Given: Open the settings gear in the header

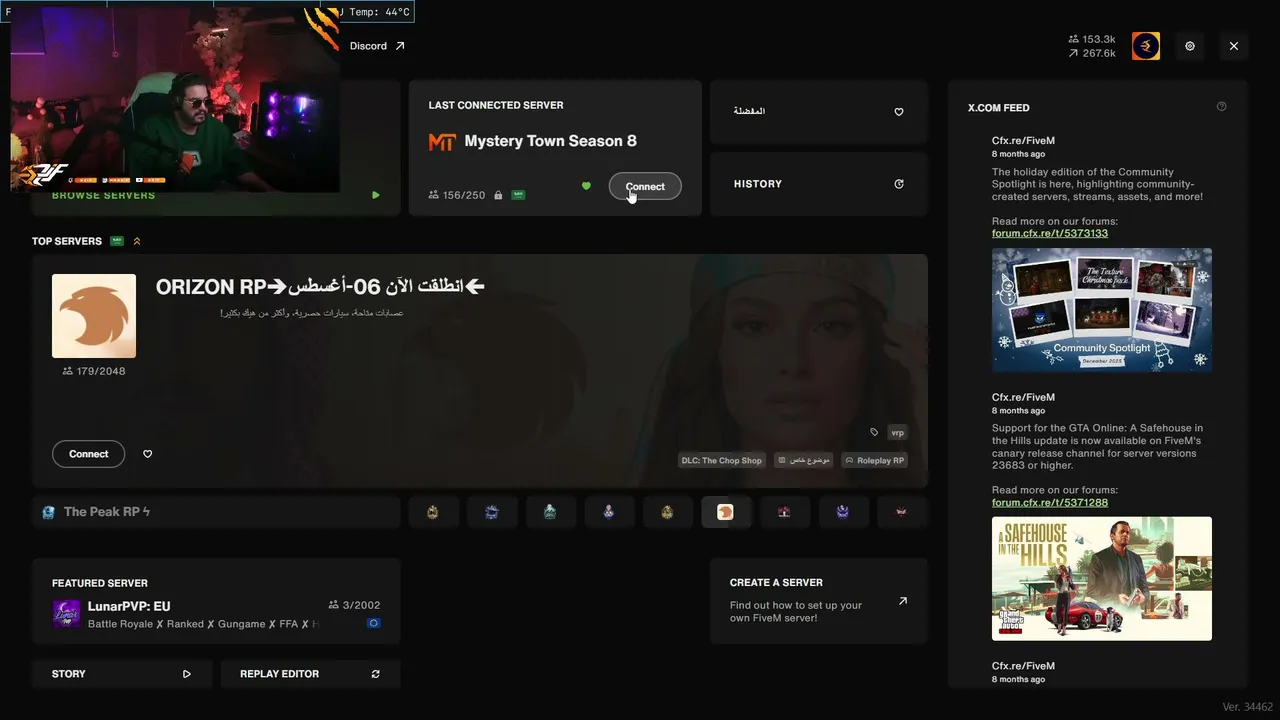Looking at the screenshot, I should (1190, 46).
